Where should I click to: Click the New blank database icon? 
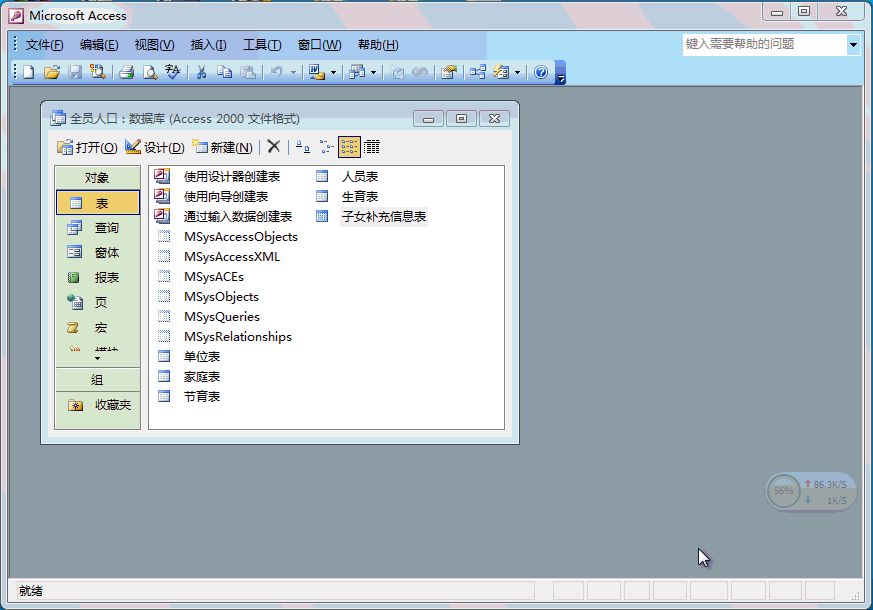click(x=28, y=72)
